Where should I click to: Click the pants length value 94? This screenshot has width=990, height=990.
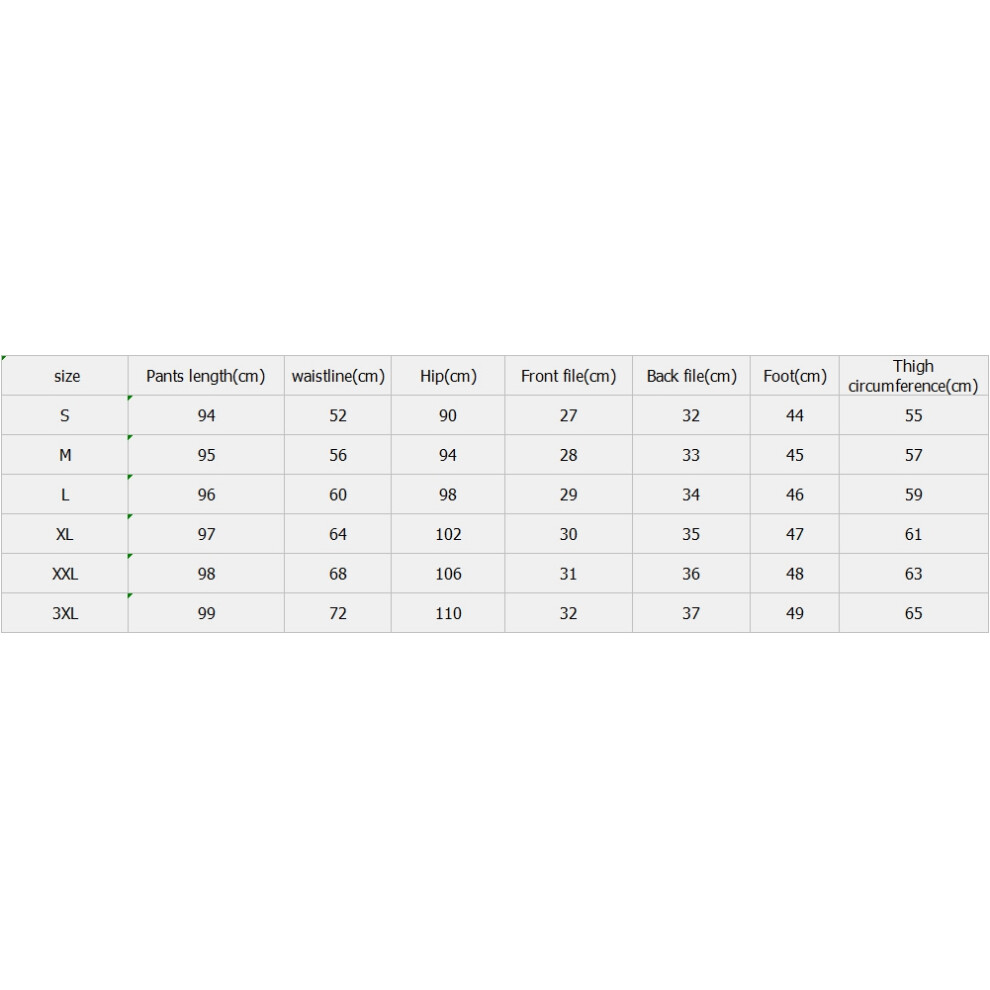206,415
